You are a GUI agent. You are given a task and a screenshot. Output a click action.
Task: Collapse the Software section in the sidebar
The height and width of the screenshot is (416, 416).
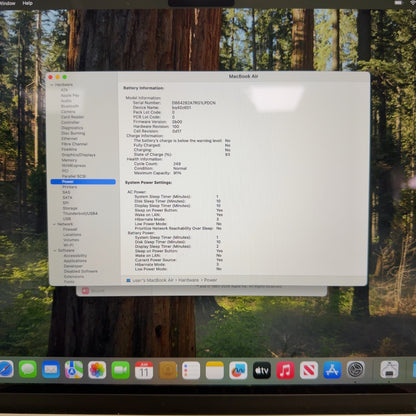55,250
